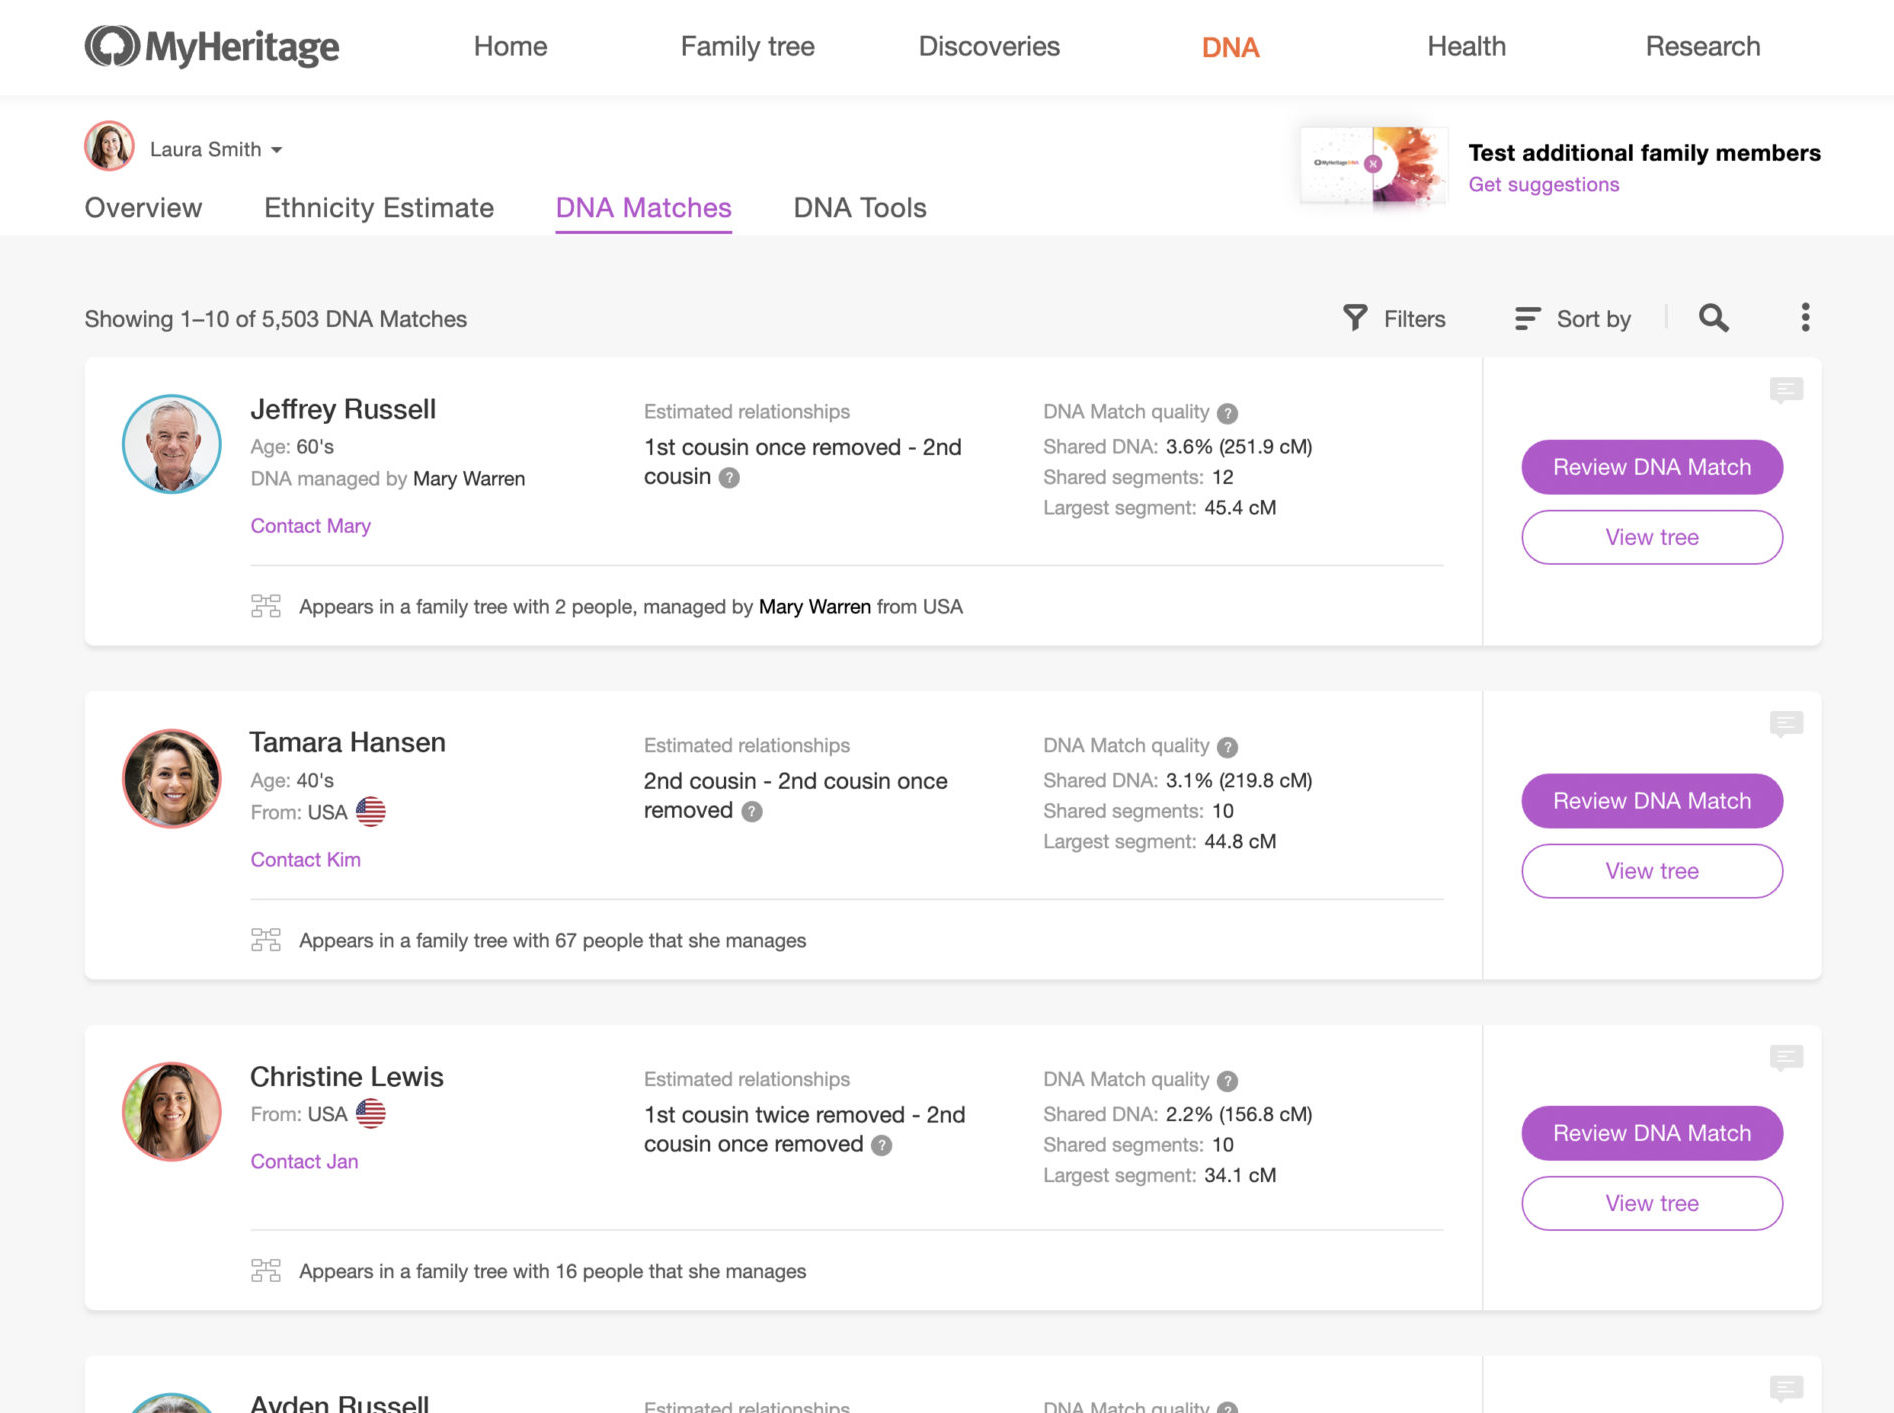Click DNA Match quality help icon for Tamara Hansen
1894x1413 pixels.
tap(1228, 747)
